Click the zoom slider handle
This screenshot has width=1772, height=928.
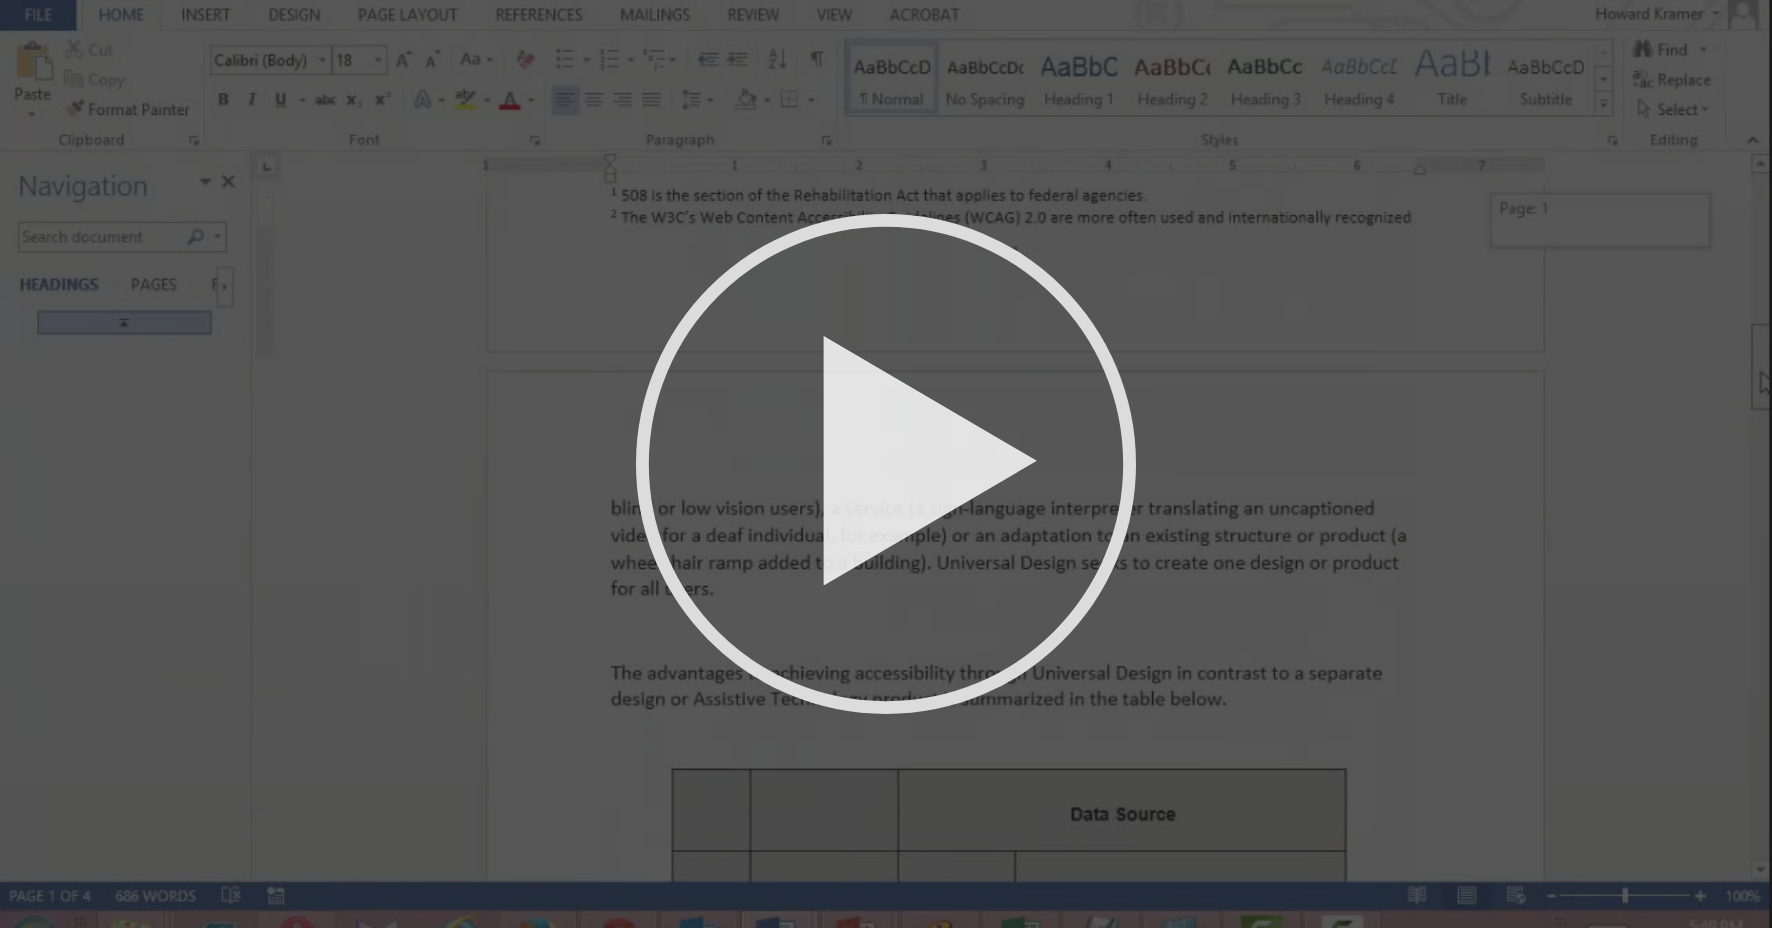click(x=1625, y=896)
